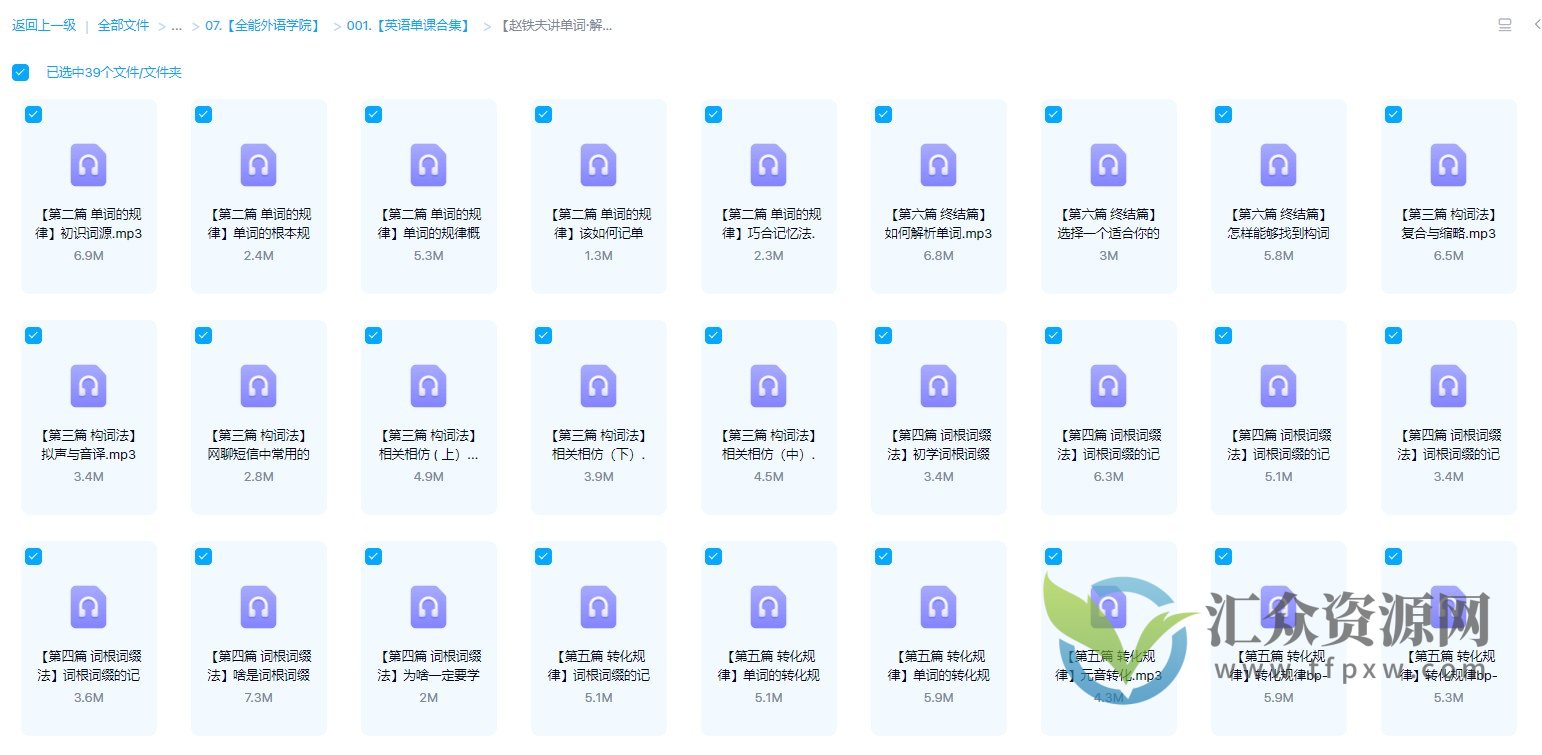This screenshot has width=1542, height=755.
Task: Open the audio icon for 复合与缩略.mp3
Action: point(1448,165)
